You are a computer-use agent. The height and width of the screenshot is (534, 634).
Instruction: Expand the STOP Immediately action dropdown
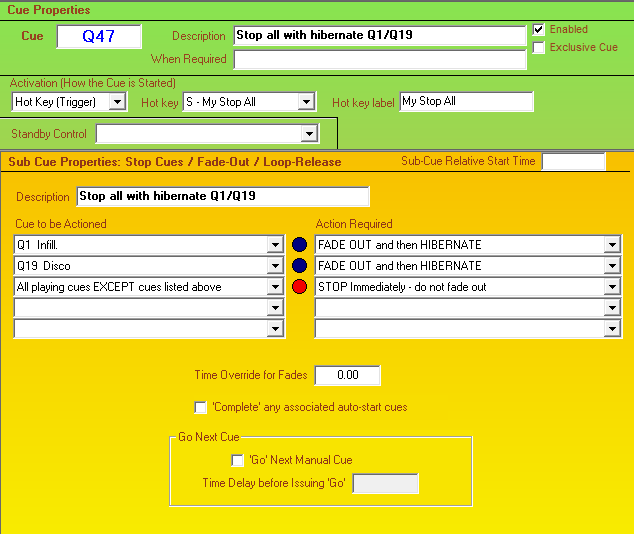point(611,287)
